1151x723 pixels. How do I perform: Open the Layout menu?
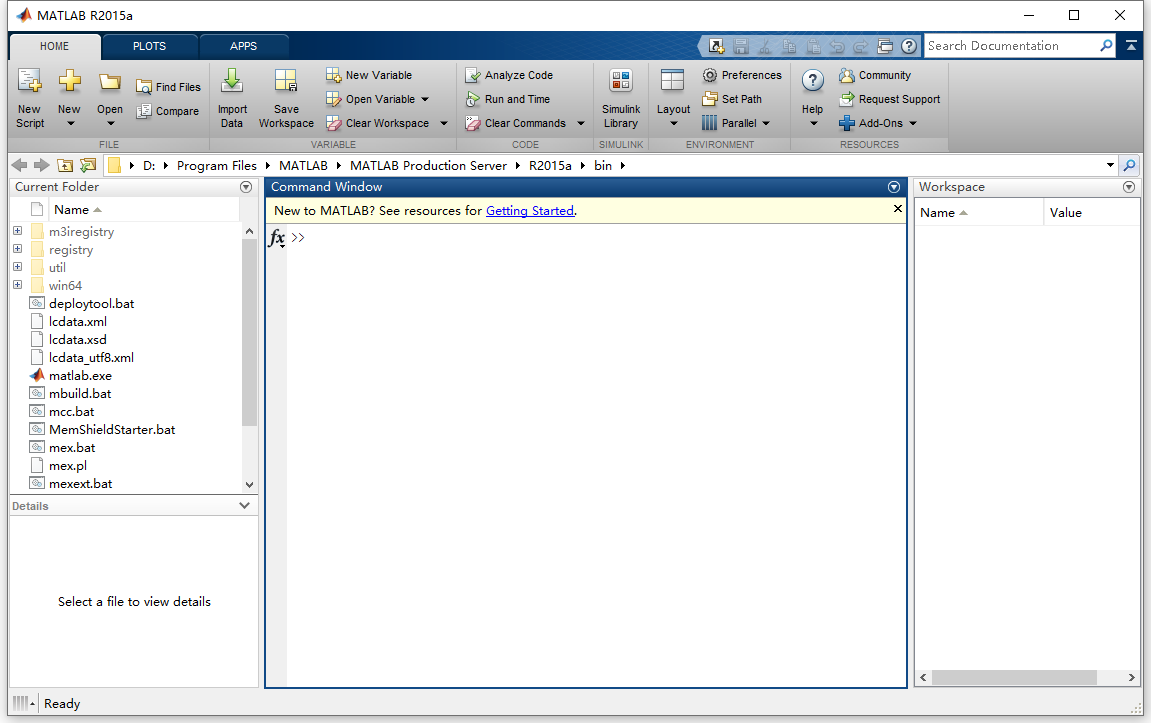point(673,98)
